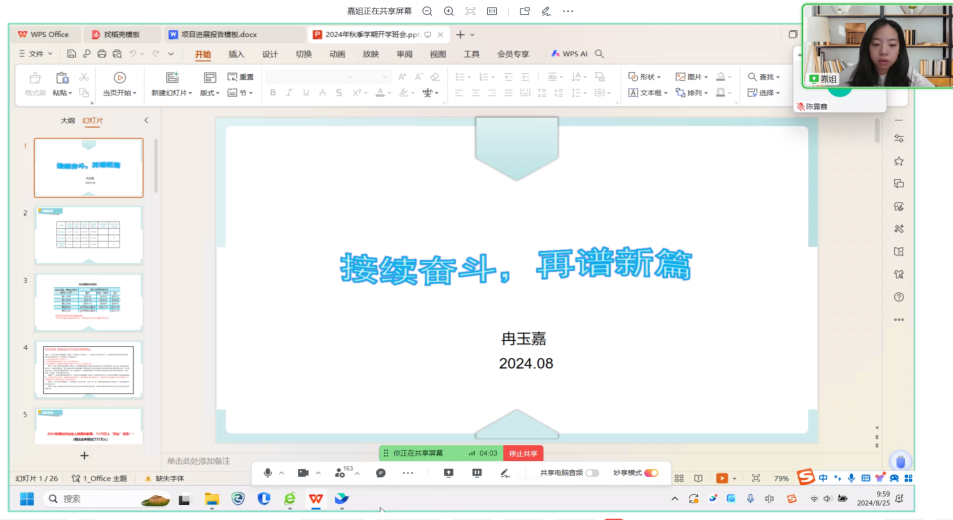Click the microphone icon in meeting toolbar

[x=268, y=473]
